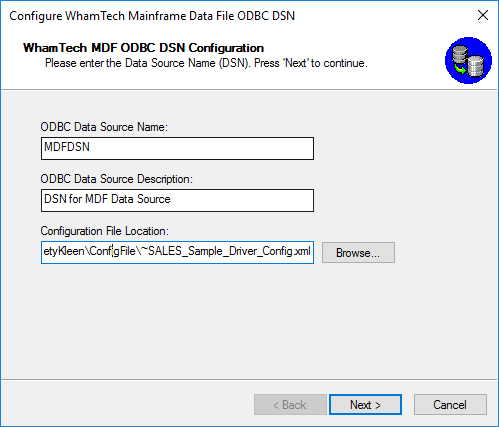Continue with the Next > button
The width and height of the screenshot is (499, 427).
click(365, 405)
